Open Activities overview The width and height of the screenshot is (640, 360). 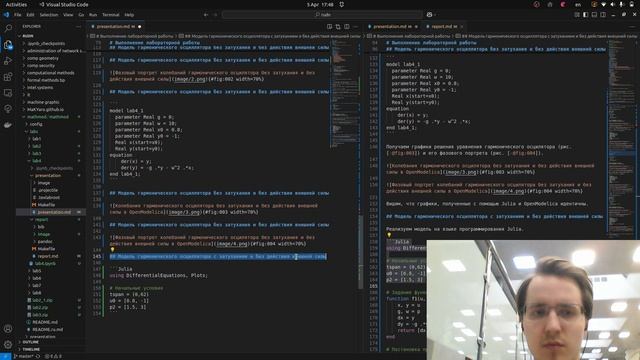[x=16, y=4]
